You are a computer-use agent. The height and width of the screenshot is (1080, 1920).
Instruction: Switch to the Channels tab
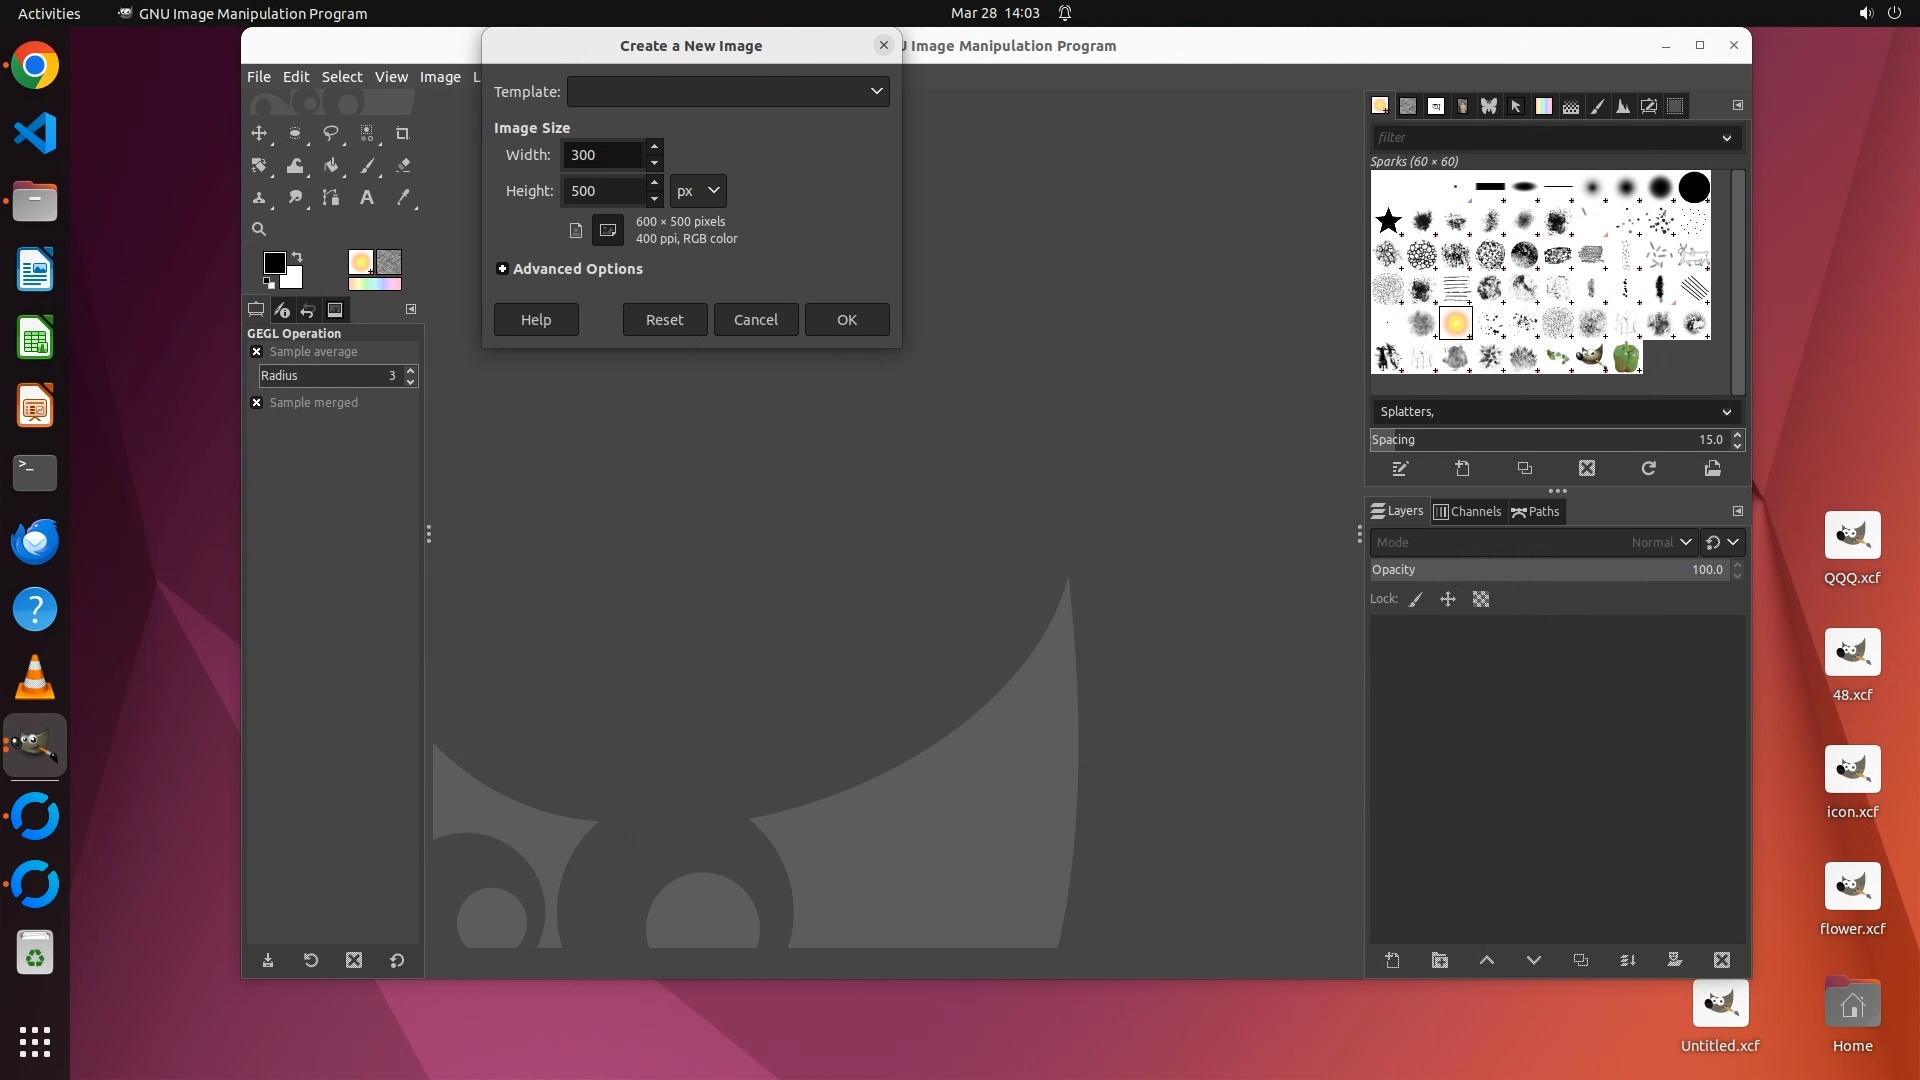[1467, 512]
